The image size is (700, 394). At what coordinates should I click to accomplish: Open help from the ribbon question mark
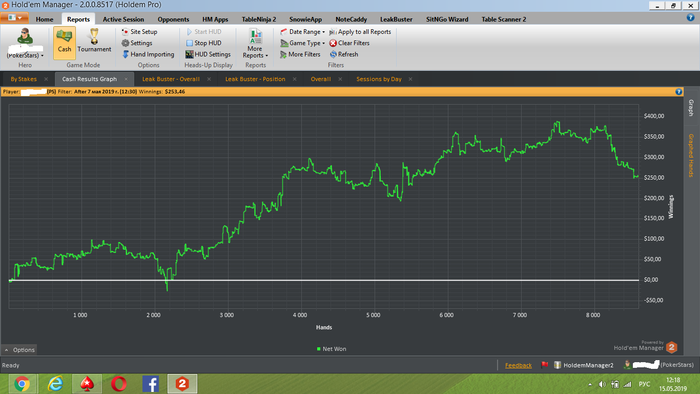coord(690,18)
